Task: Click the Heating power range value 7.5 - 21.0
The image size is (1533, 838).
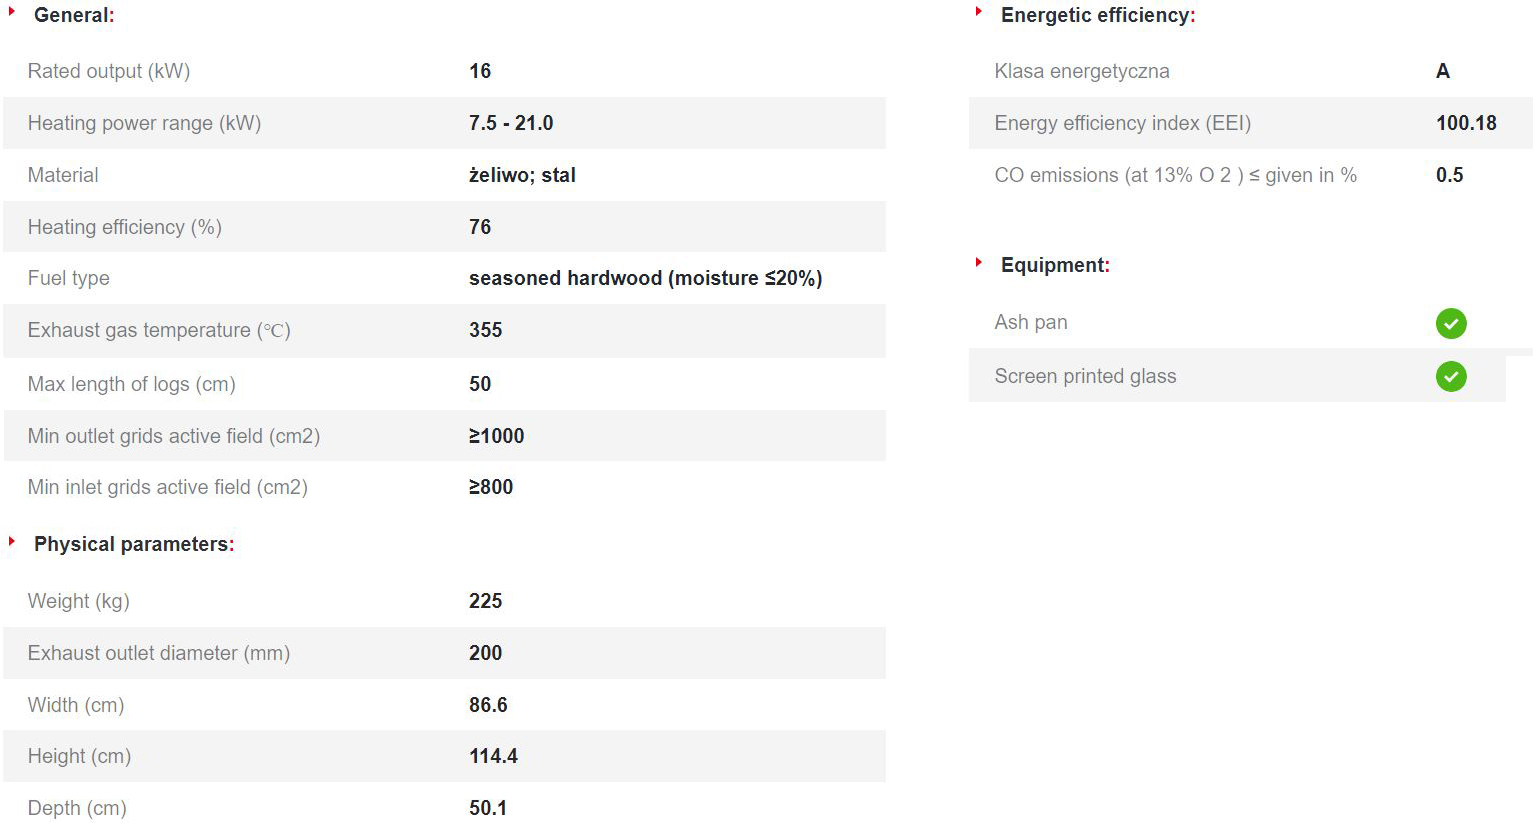Action: point(511,123)
